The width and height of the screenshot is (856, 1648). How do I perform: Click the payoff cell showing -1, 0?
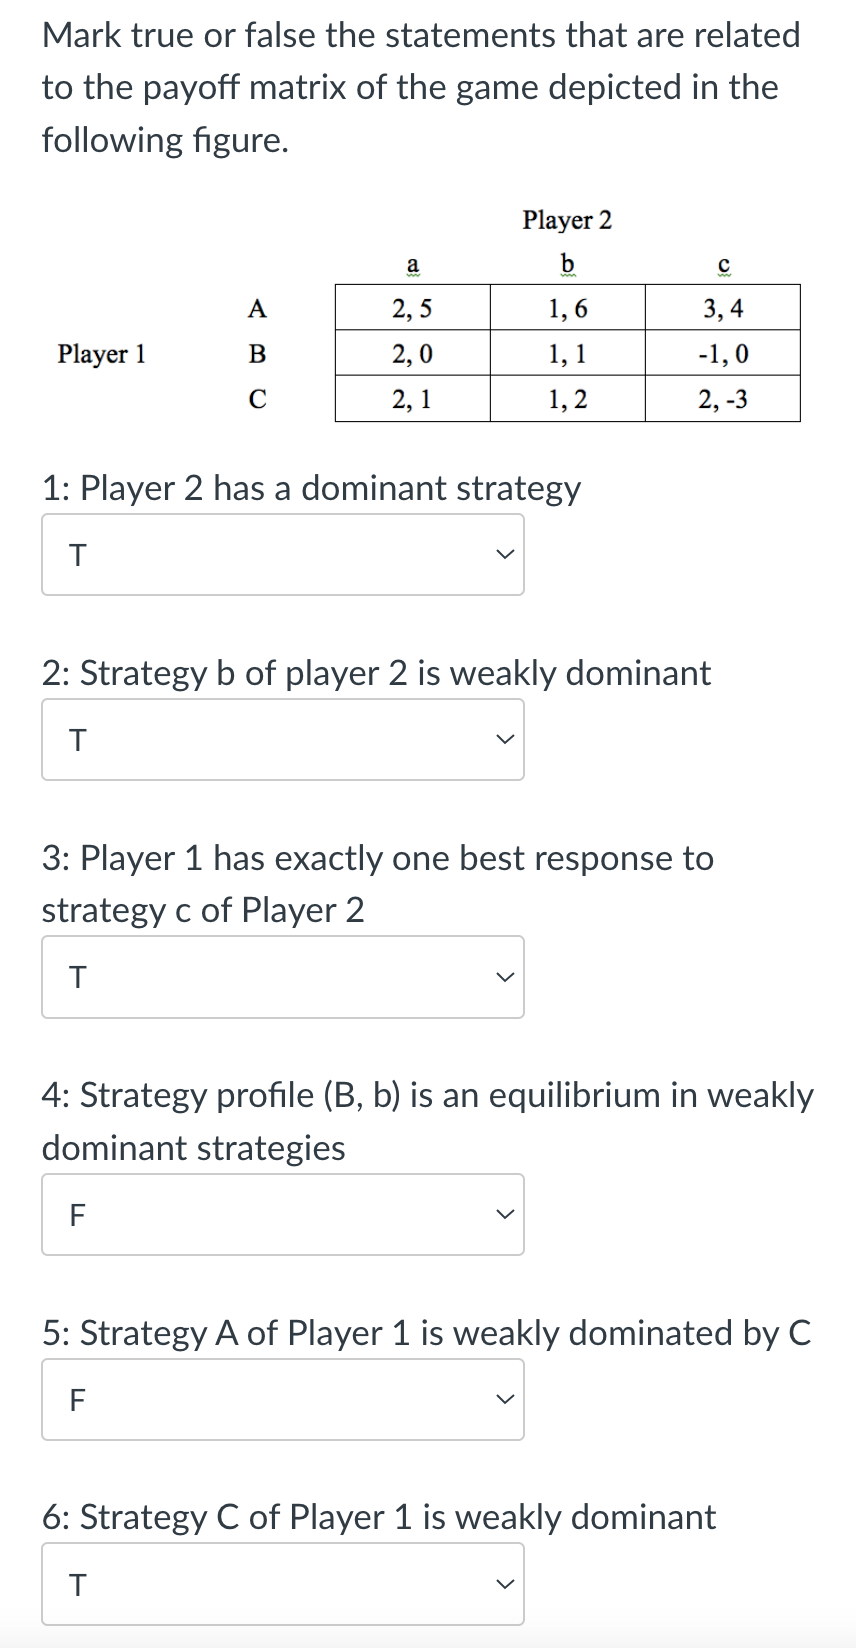(723, 353)
